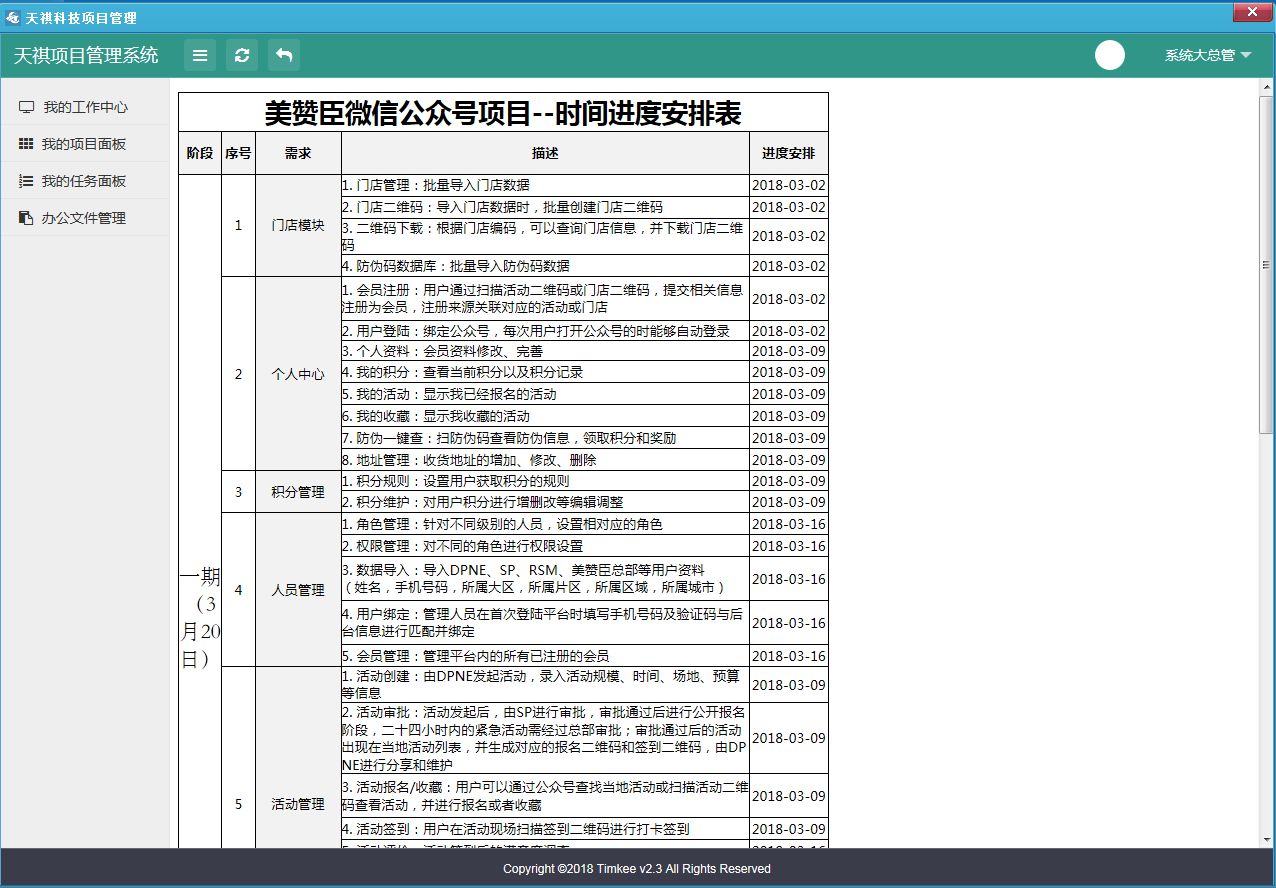Image resolution: width=1276 pixels, height=888 pixels.
Task: Click the refresh icon in the toolbar
Action: click(x=241, y=55)
